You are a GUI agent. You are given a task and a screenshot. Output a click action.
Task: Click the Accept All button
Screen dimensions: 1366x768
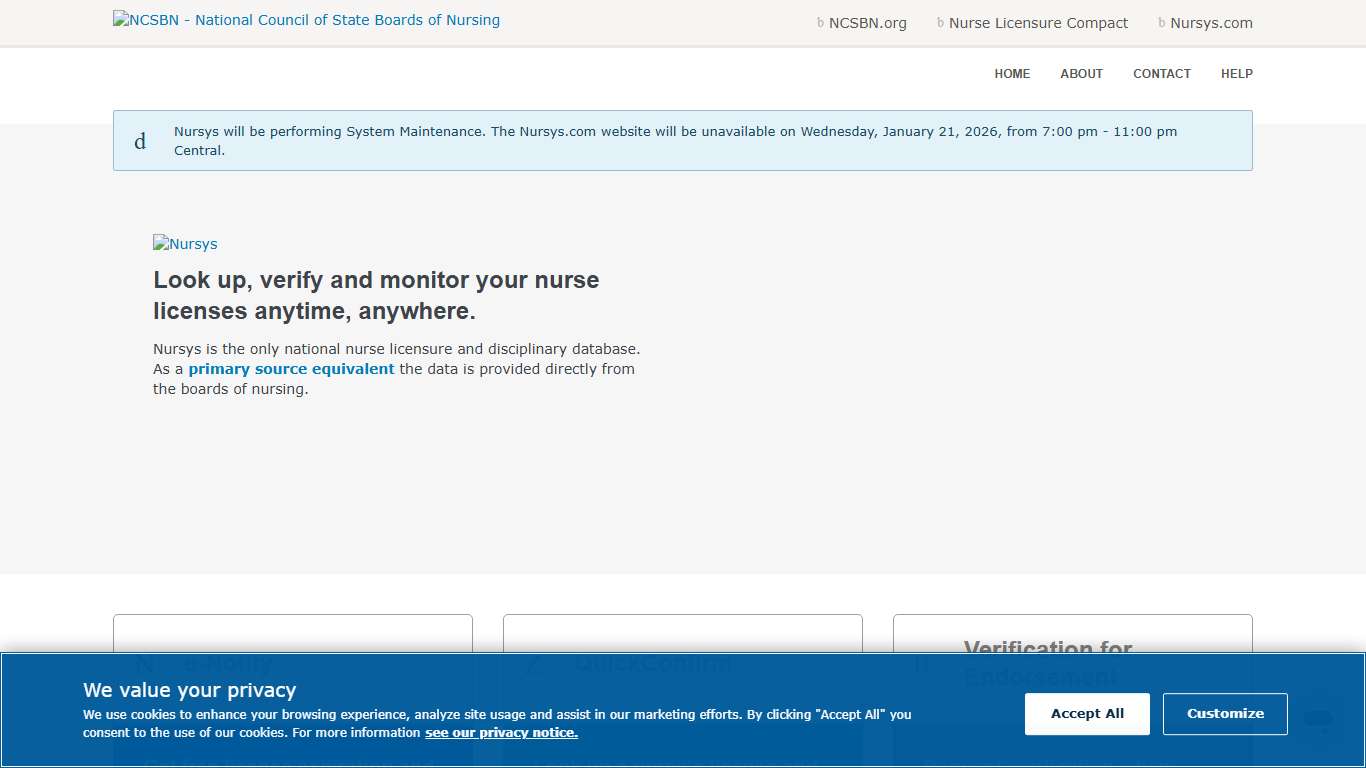[1087, 713]
